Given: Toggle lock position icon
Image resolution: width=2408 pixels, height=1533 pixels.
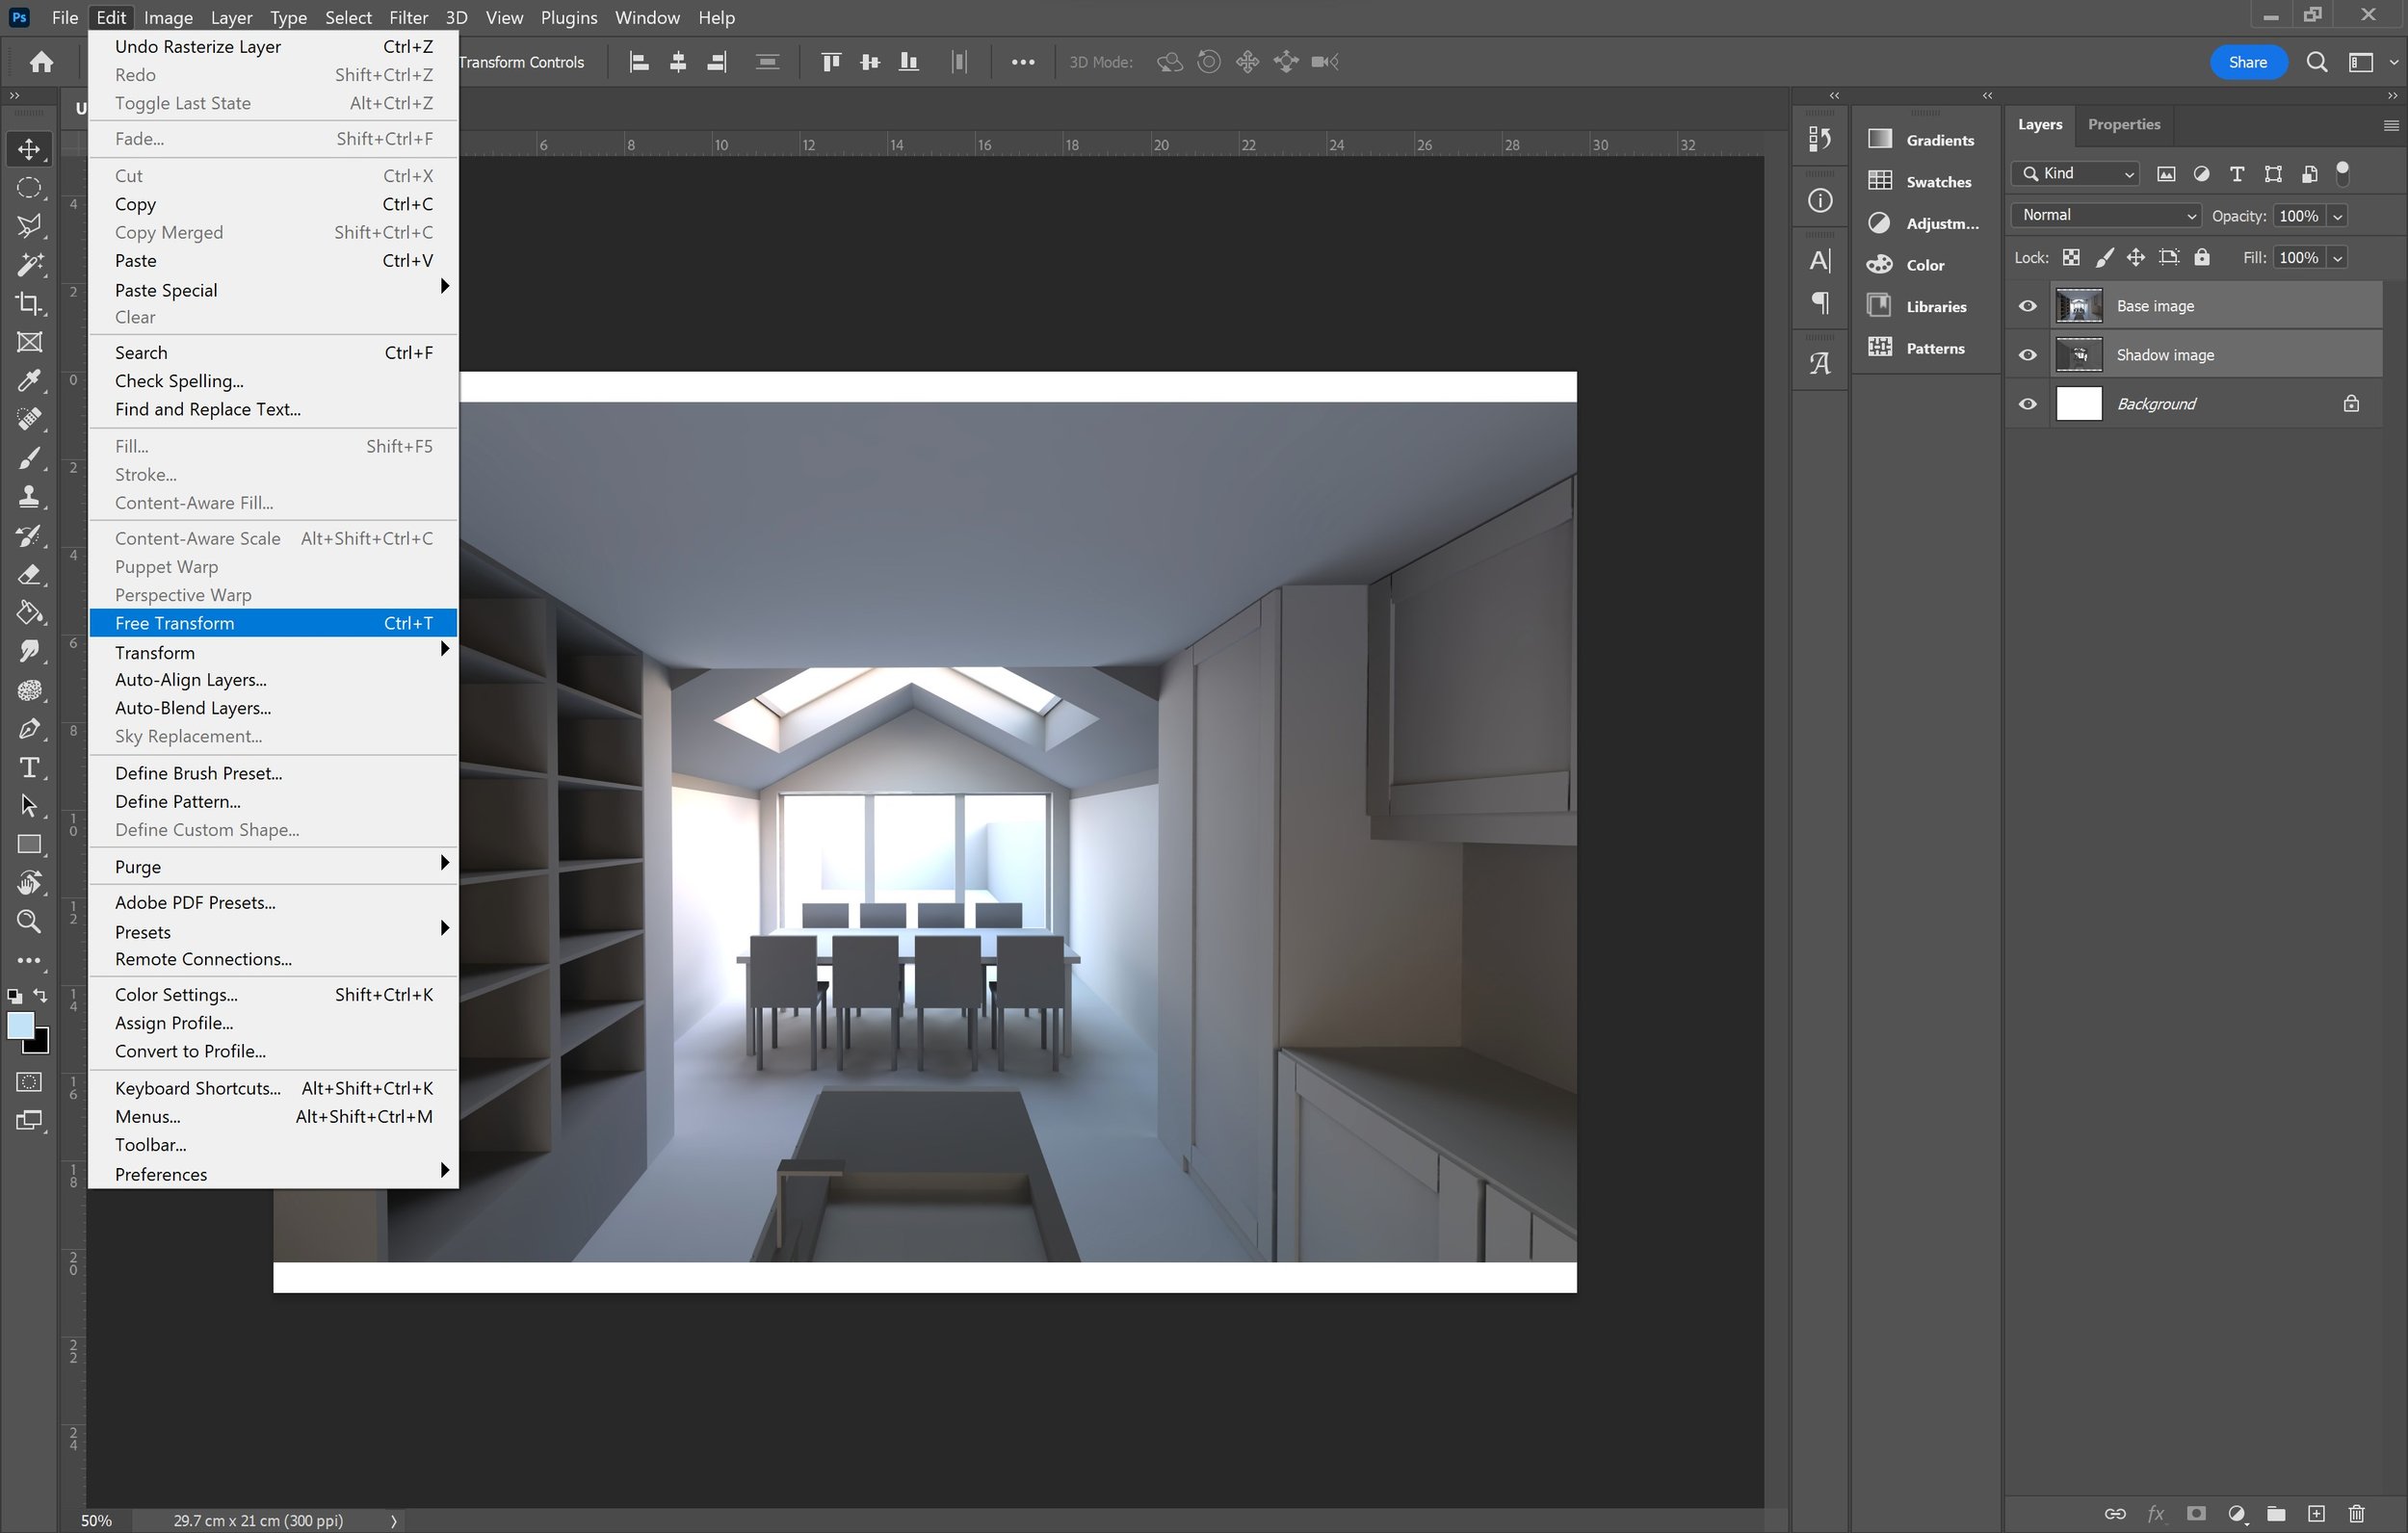Looking at the screenshot, I should point(2136,258).
